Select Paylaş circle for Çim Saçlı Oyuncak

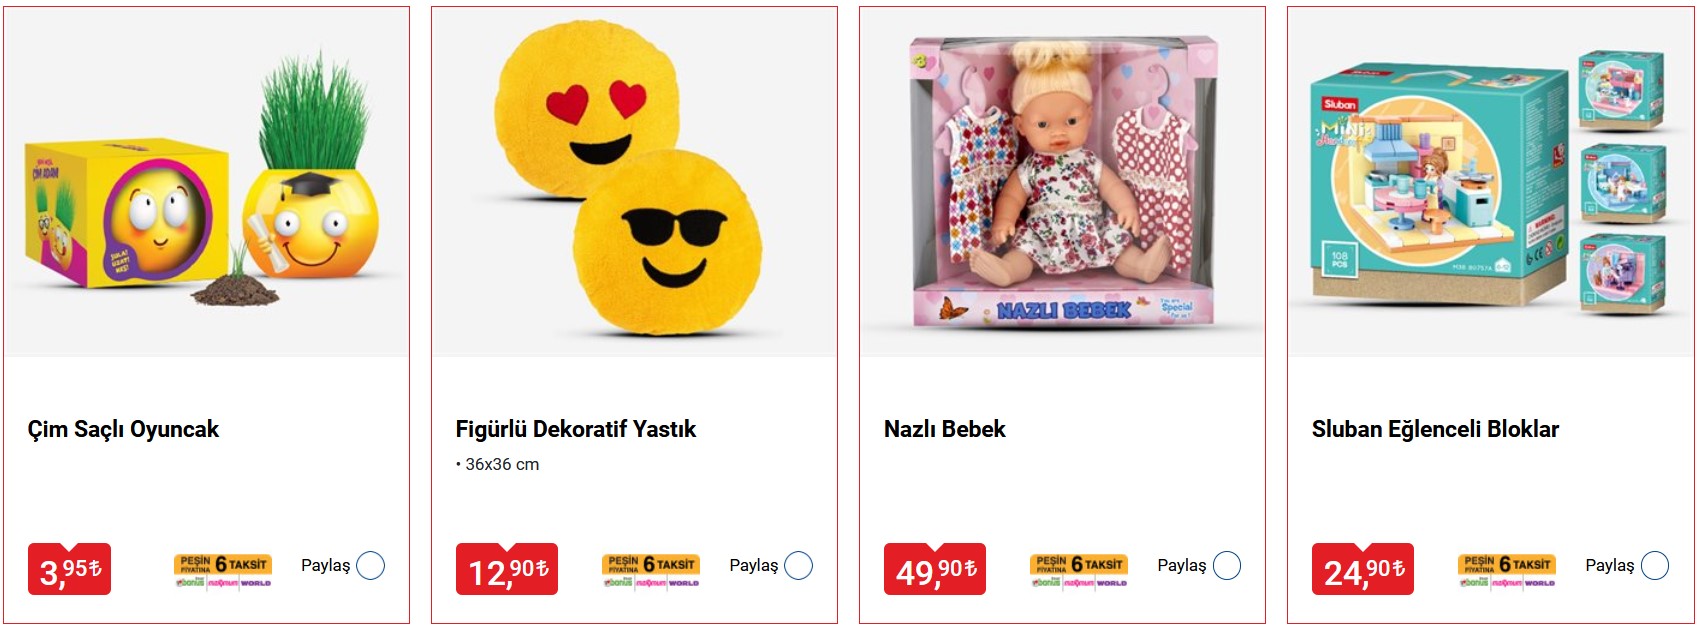click(x=371, y=566)
